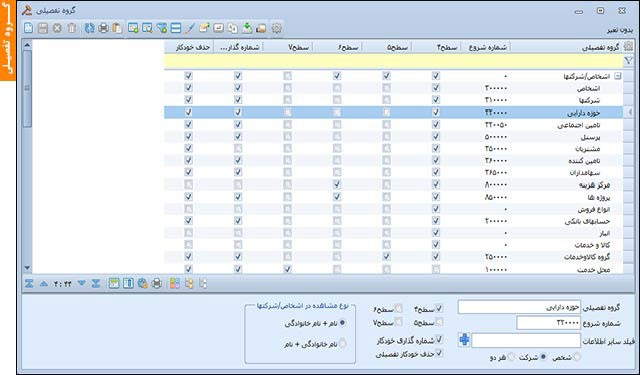
Task: Toggle سطح۶ checkbox in مرکز هزینه row
Action: point(337,185)
